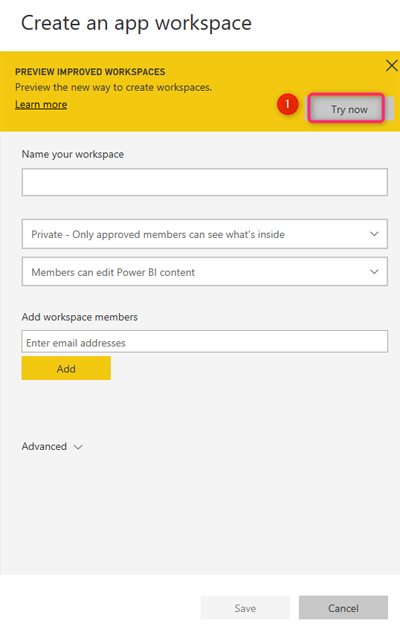Click the yellow Add button
This screenshot has height=638, width=400.
tap(66, 368)
